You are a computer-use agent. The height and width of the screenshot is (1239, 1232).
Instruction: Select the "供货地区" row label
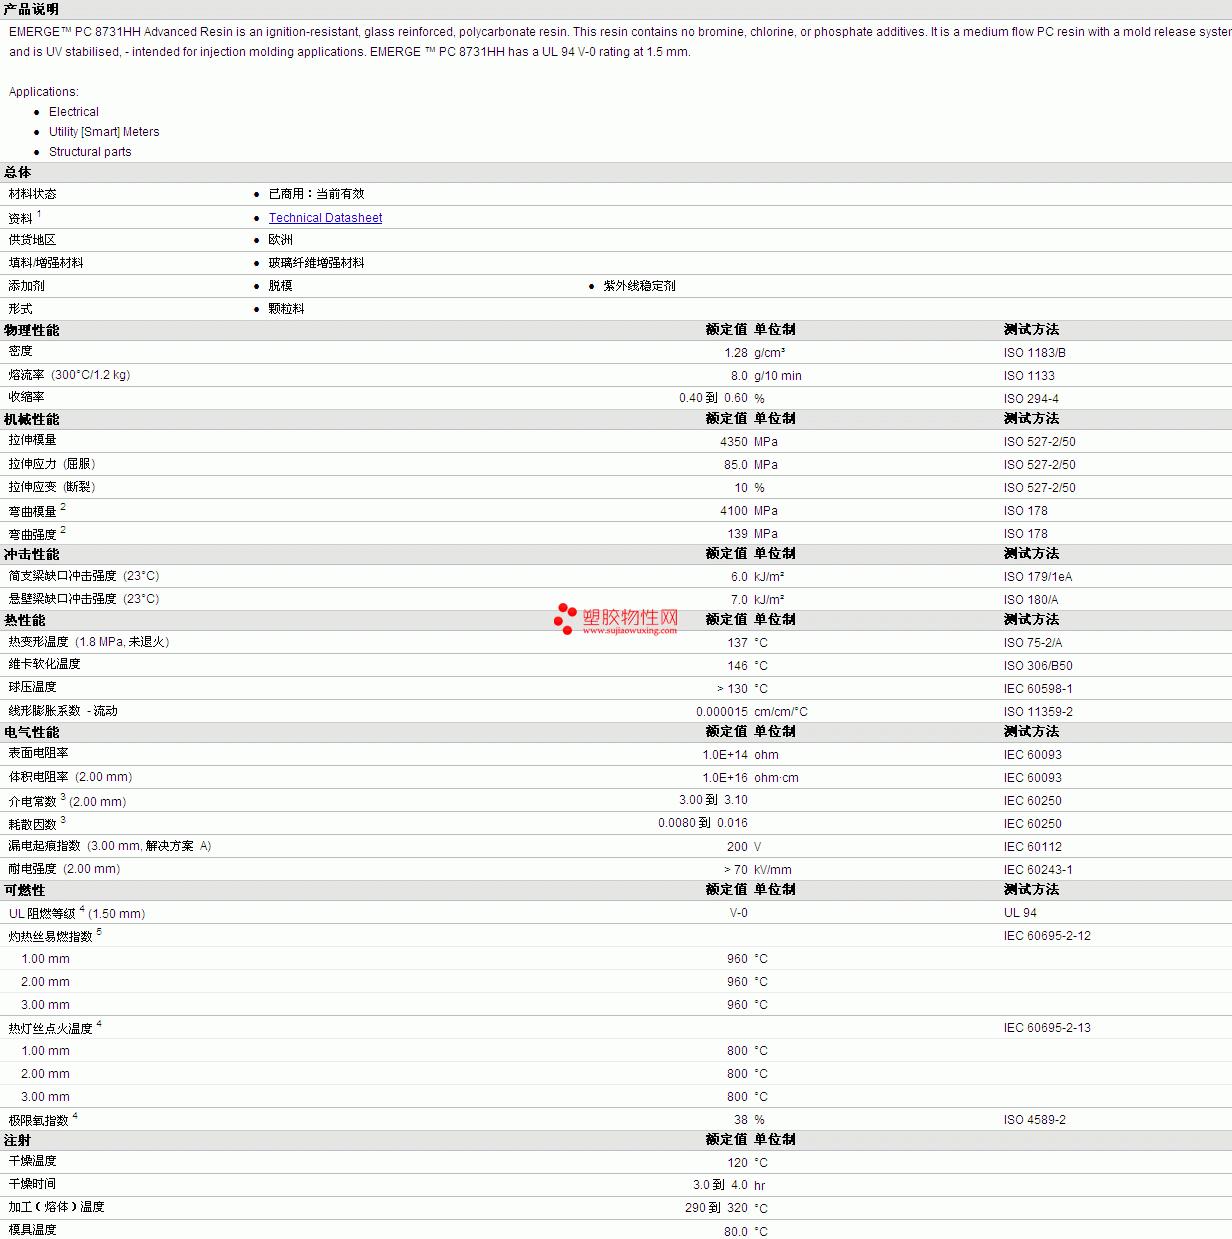click(33, 240)
